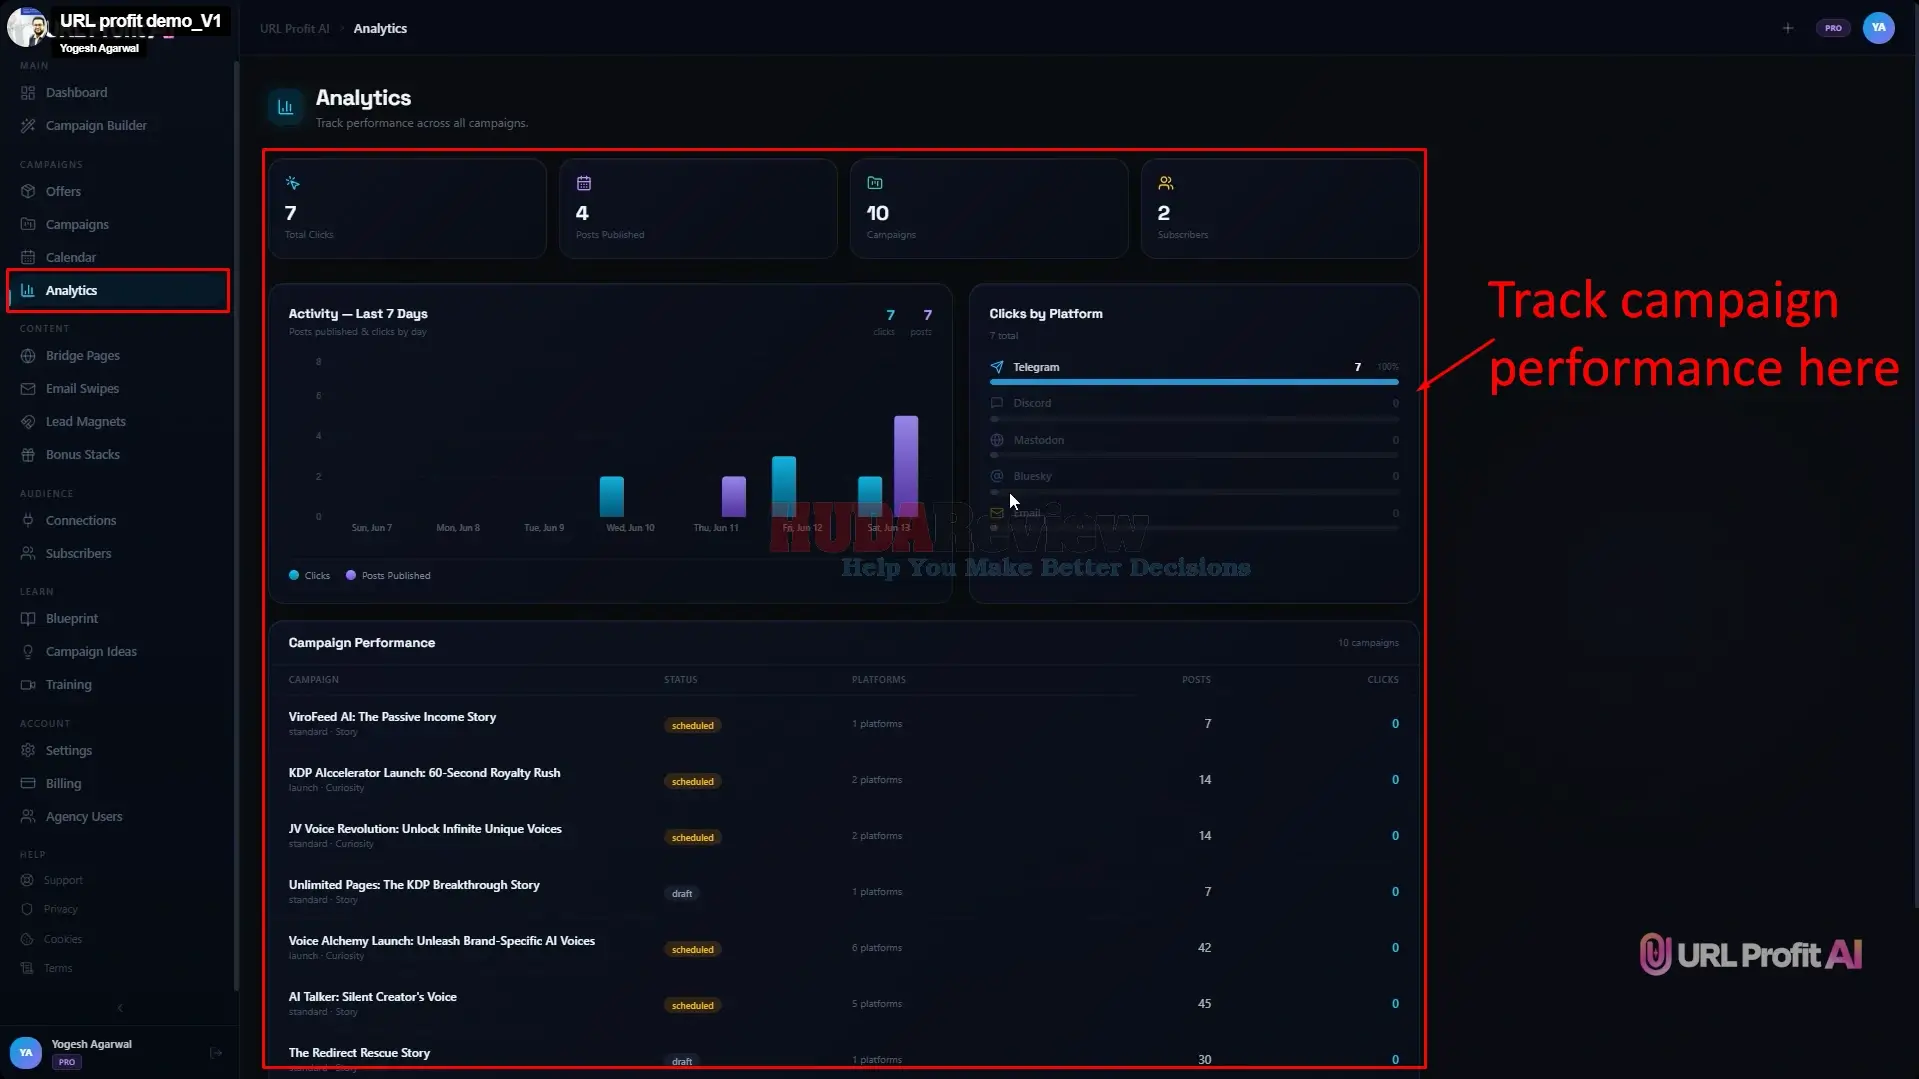Select Subscribers in the Audience section

[x=78, y=554]
